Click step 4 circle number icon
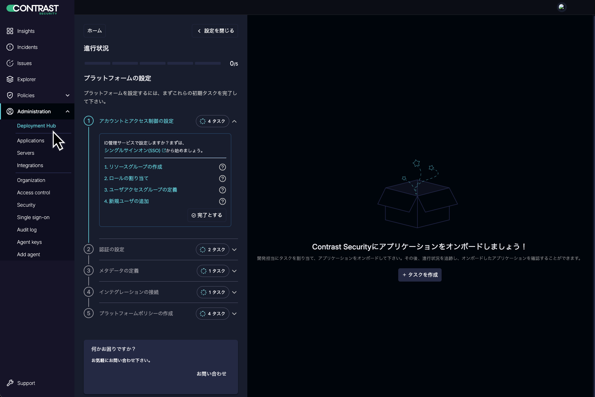 [88, 292]
